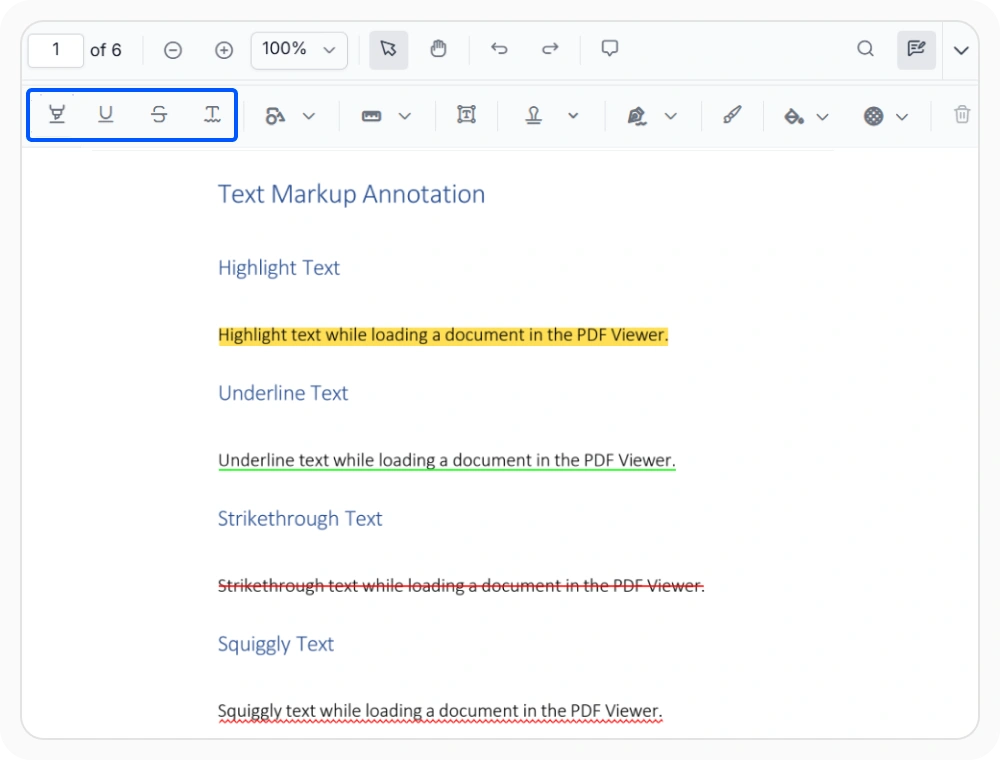Open the fill color dropdown arrow

[823, 117]
